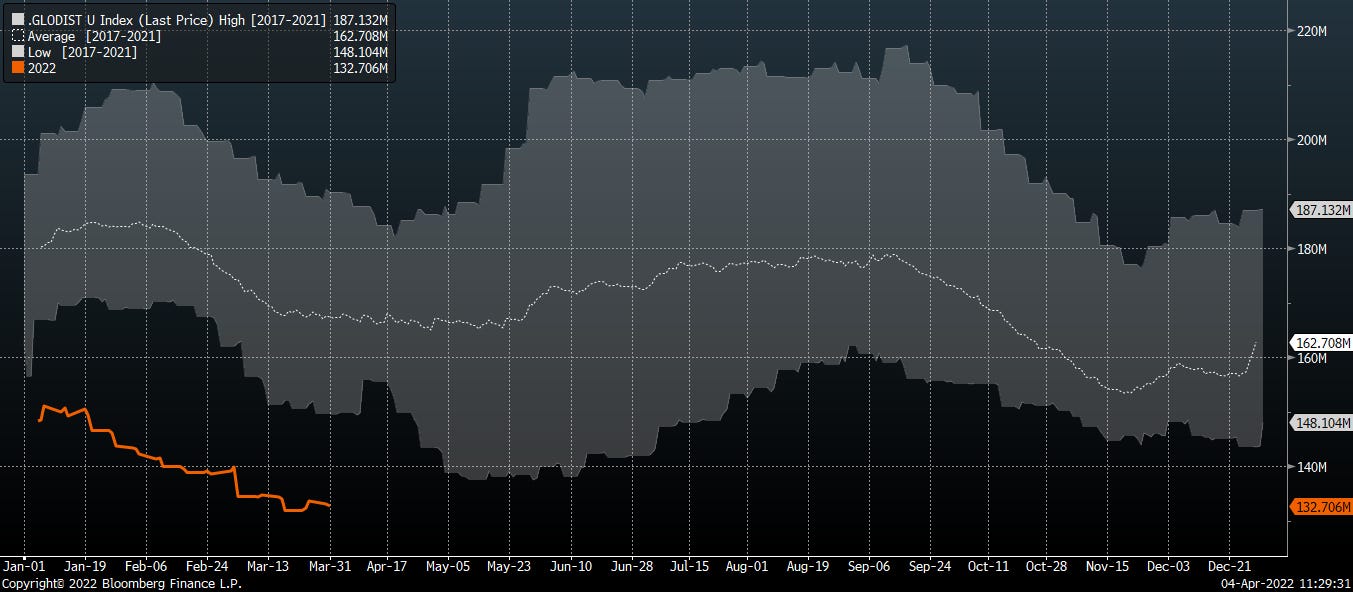Click the 148.104M legend value

coord(360,52)
